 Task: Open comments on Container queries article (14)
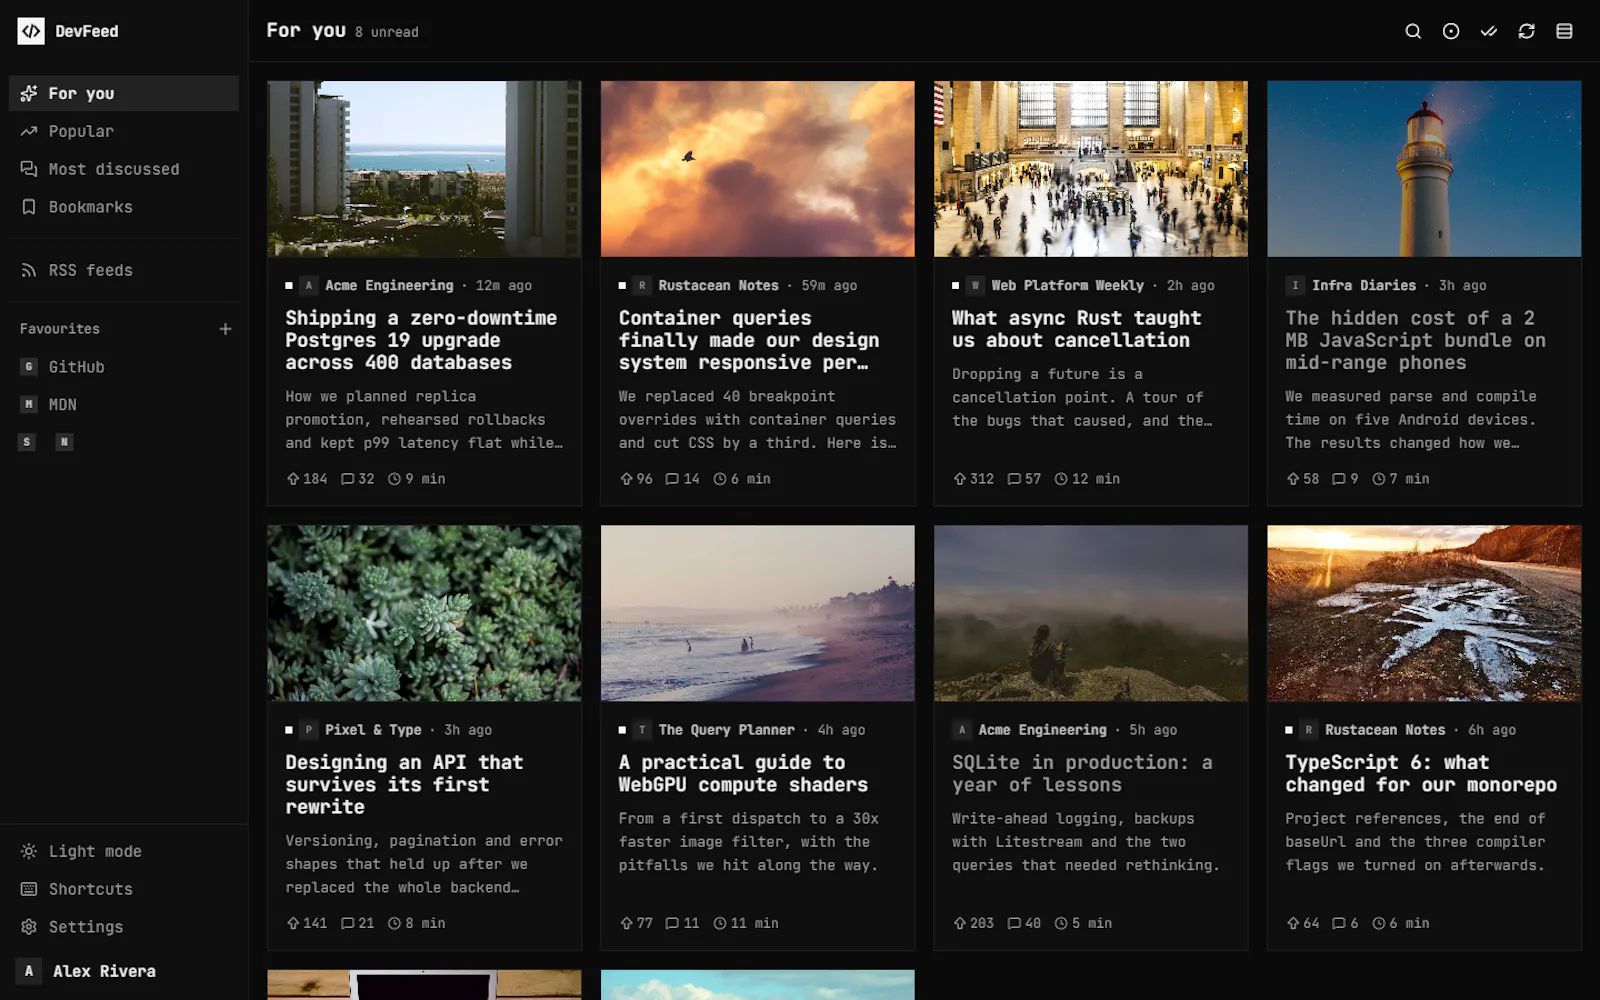tap(683, 479)
